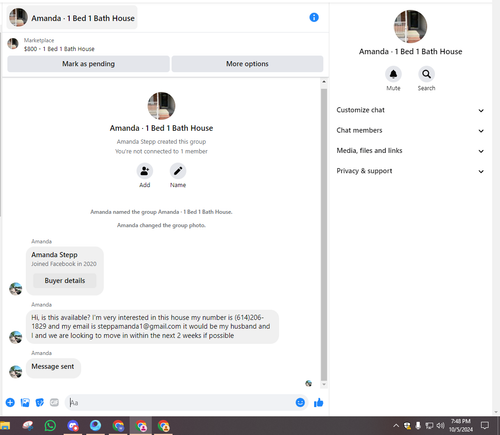Click the text 'Amanda Stepp created this group'

[x=161, y=142]
